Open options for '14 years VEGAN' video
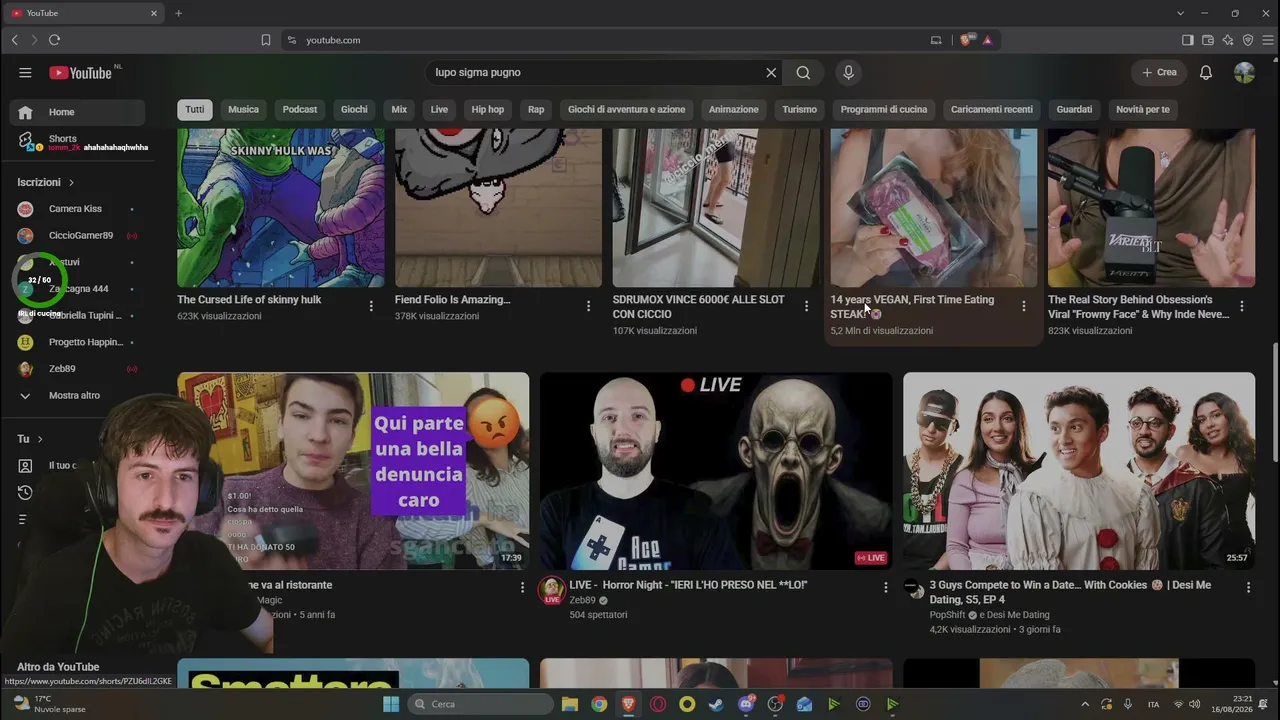 [1023, 306]
